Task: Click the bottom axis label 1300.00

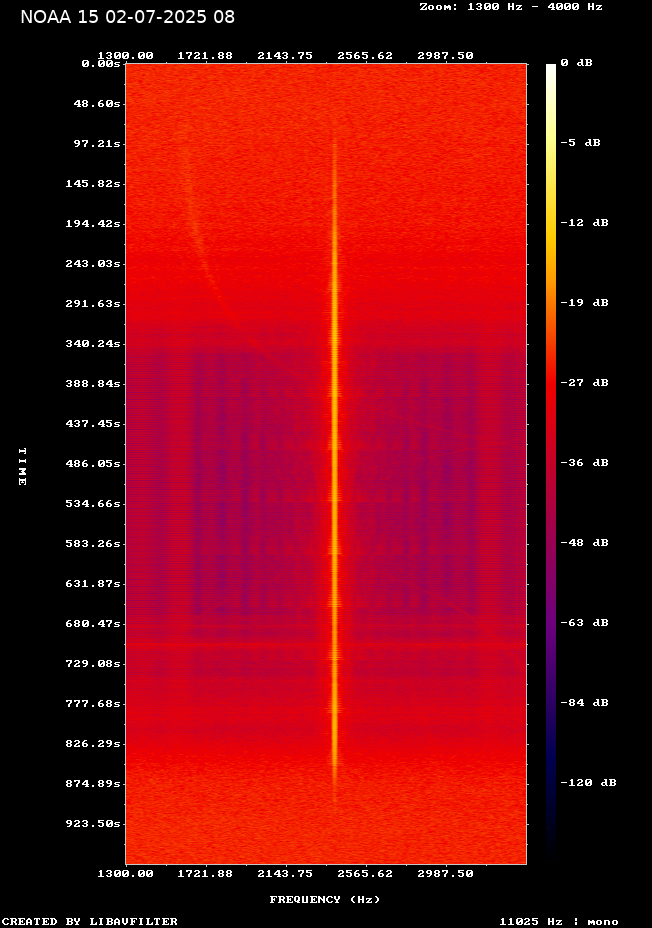Action: point(125,874)
